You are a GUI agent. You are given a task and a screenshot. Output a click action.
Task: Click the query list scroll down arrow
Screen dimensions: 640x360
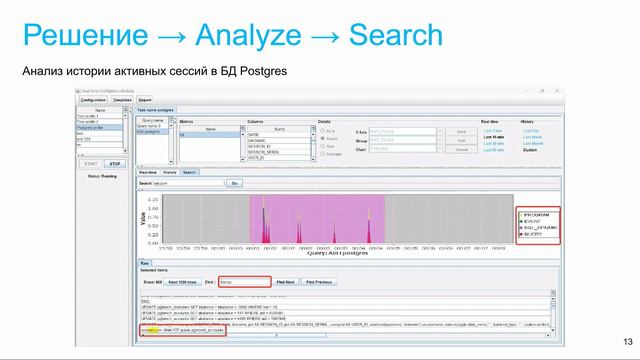tap(171, 162)
